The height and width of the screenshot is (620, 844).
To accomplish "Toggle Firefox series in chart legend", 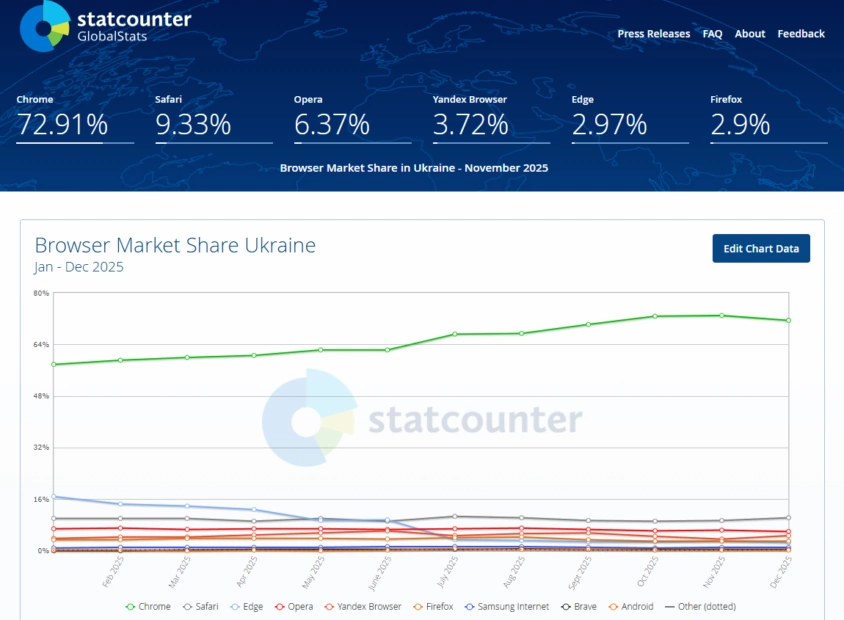I will point(433,607).
